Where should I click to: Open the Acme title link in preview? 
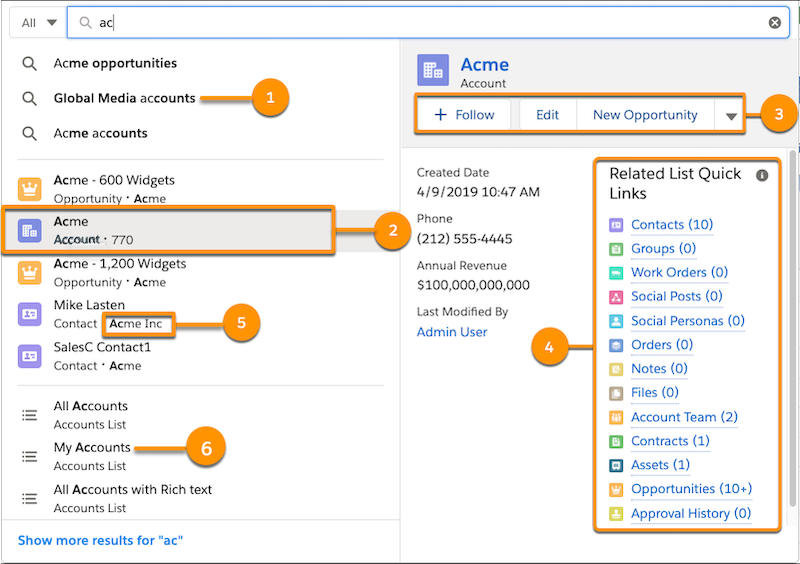click(485, 65)
